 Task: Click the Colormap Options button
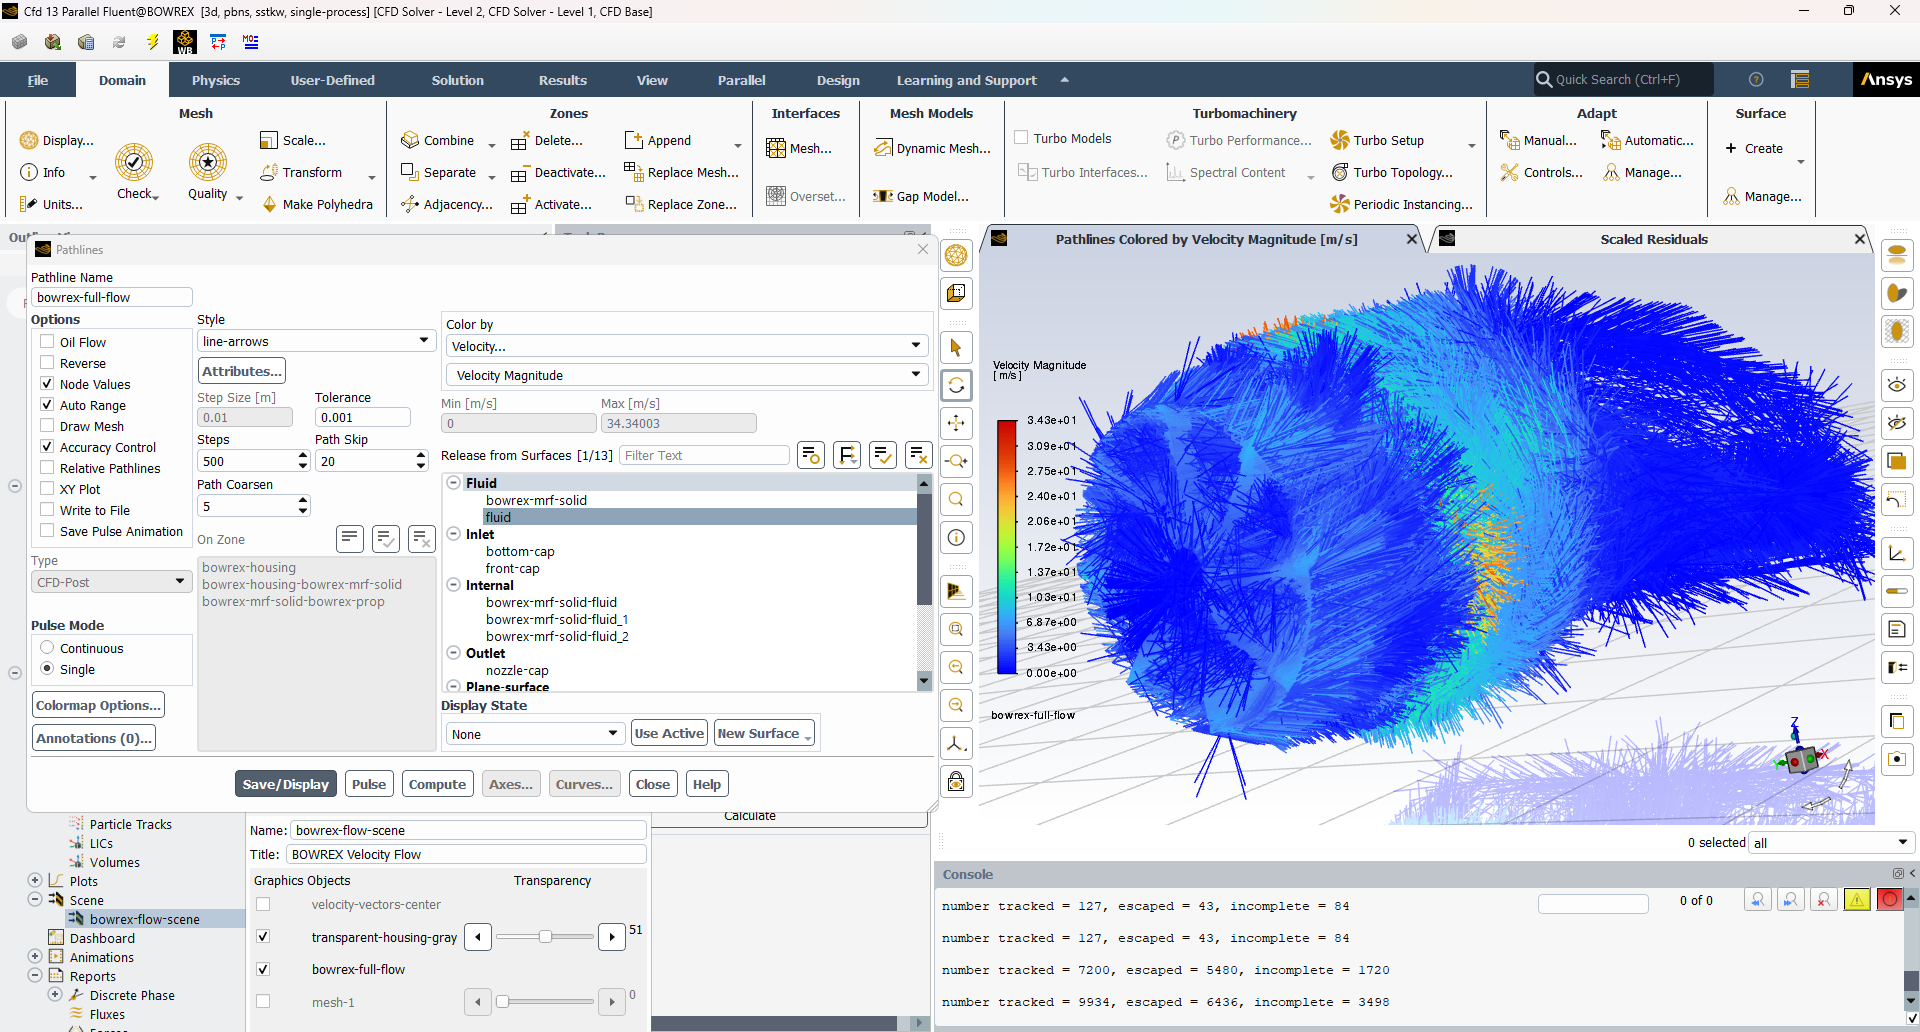pyautogui.click(x=98, y=705)
